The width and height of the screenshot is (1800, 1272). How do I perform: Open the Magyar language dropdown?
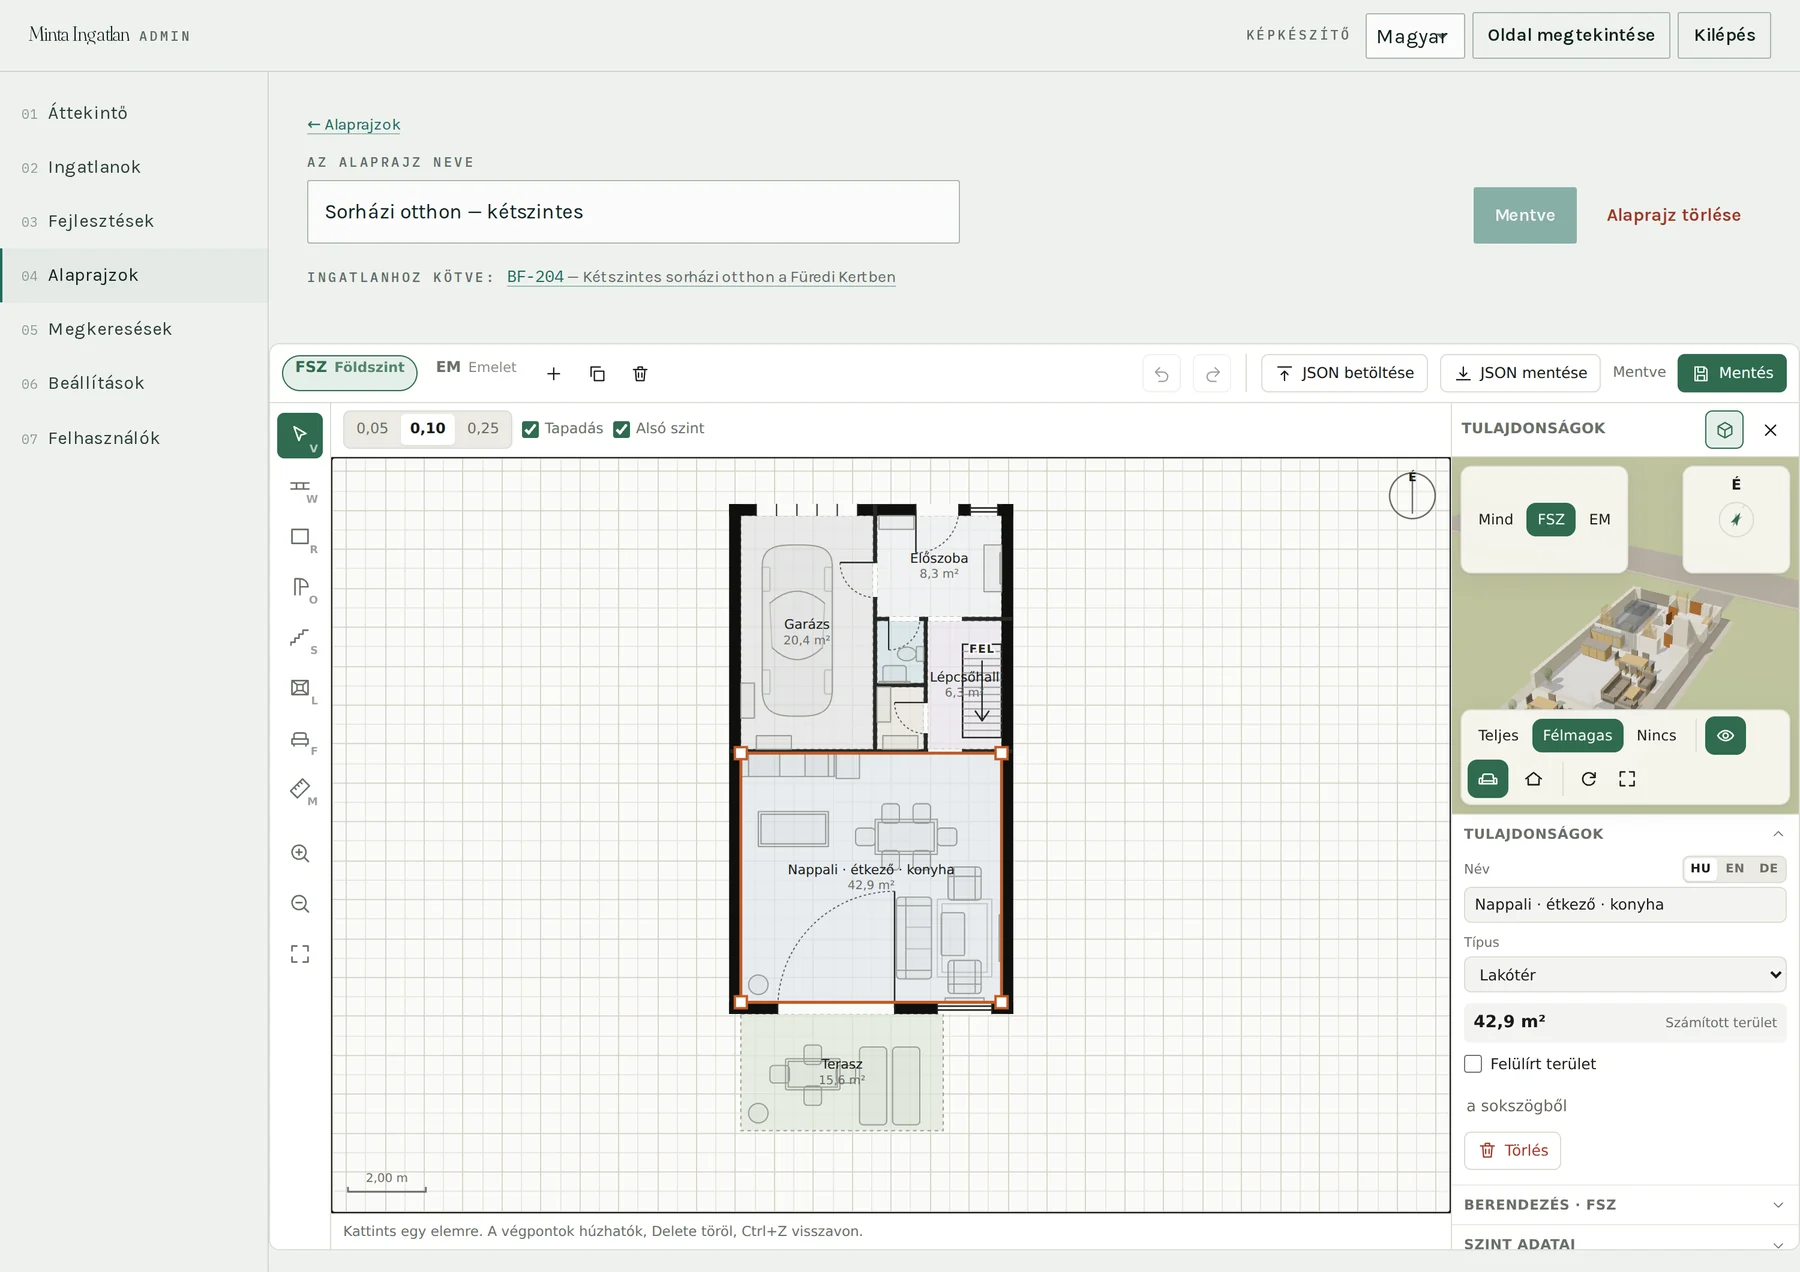tap(1415, 36)
